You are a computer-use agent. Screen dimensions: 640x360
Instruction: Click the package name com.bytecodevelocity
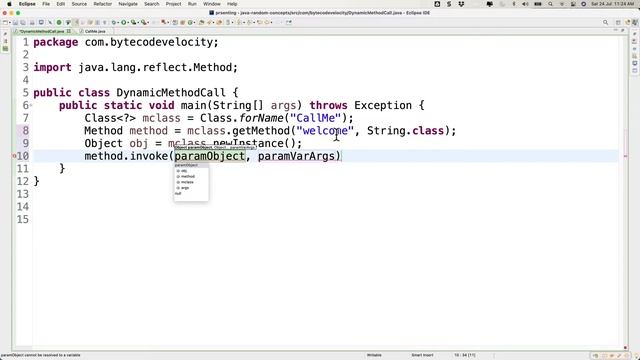(149, 42)
